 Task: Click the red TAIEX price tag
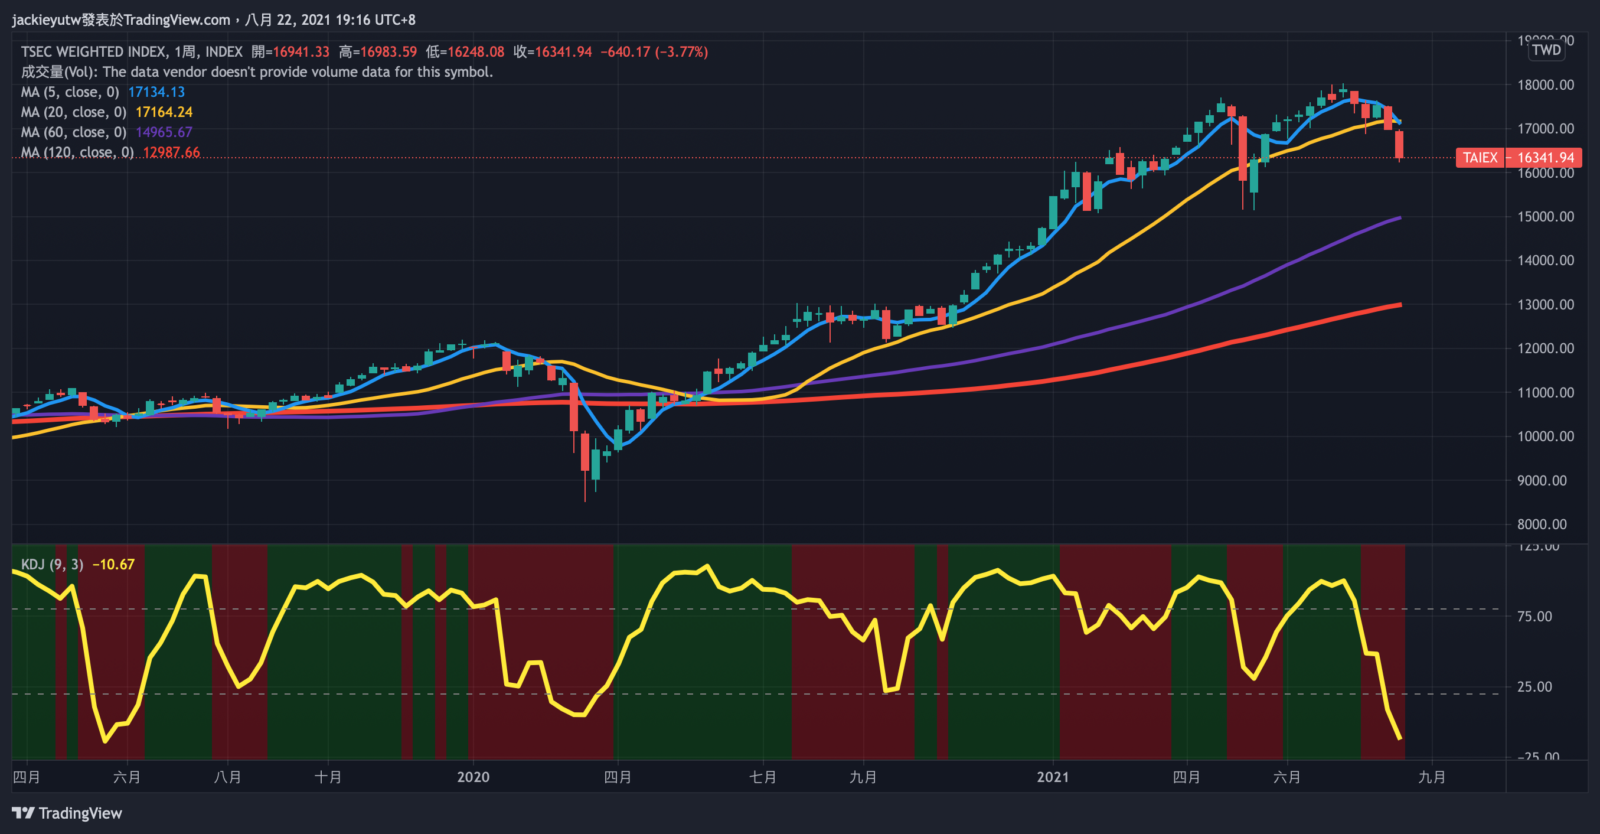coord(1516,157)
